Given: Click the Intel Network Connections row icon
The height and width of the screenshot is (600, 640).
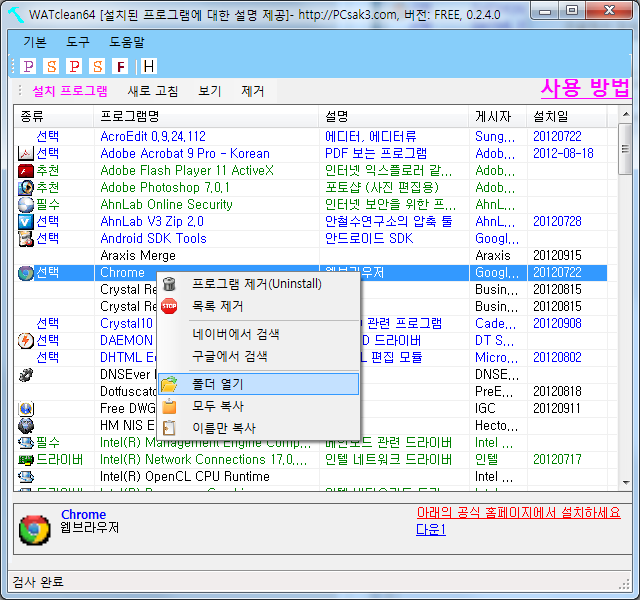Looking at the screenshot, I should tap(26, 460).
